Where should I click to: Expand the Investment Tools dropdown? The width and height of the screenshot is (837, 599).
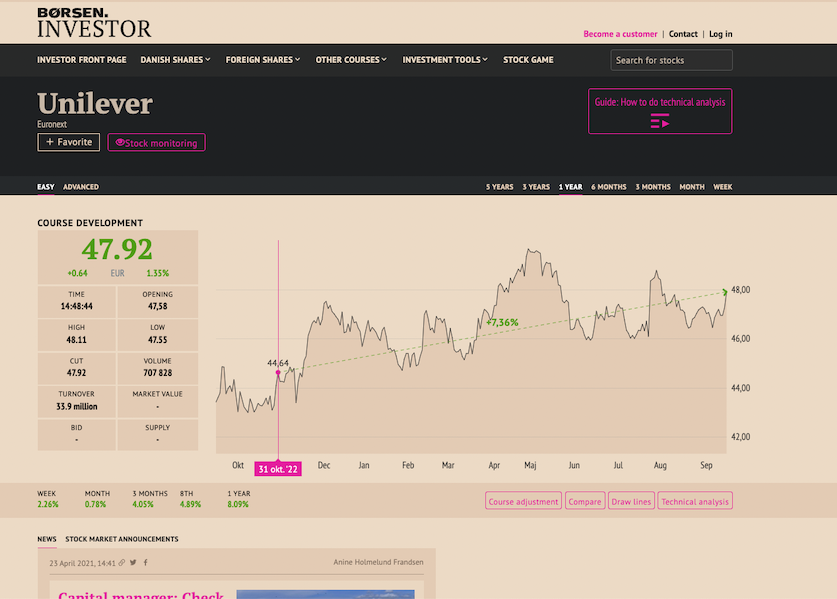[x=444, y=60]
